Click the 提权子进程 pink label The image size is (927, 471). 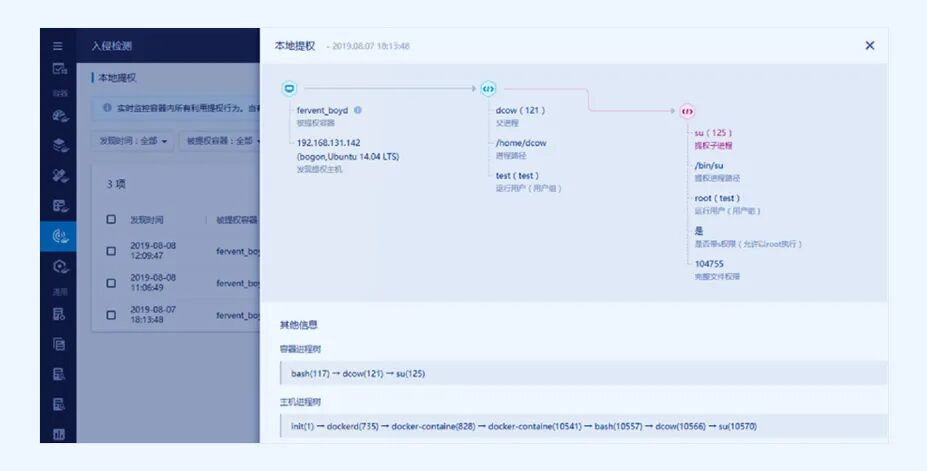[x=714, y=145]
